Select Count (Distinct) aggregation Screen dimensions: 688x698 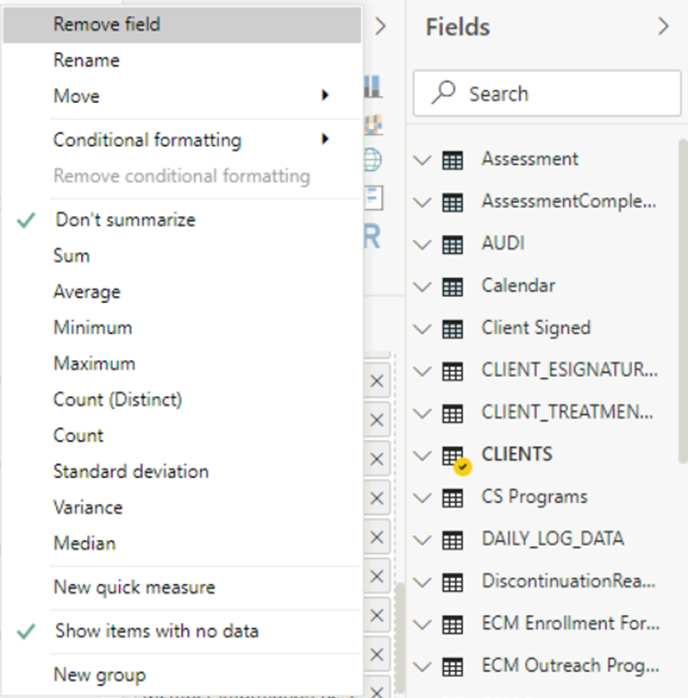click(x=182, y=400)
